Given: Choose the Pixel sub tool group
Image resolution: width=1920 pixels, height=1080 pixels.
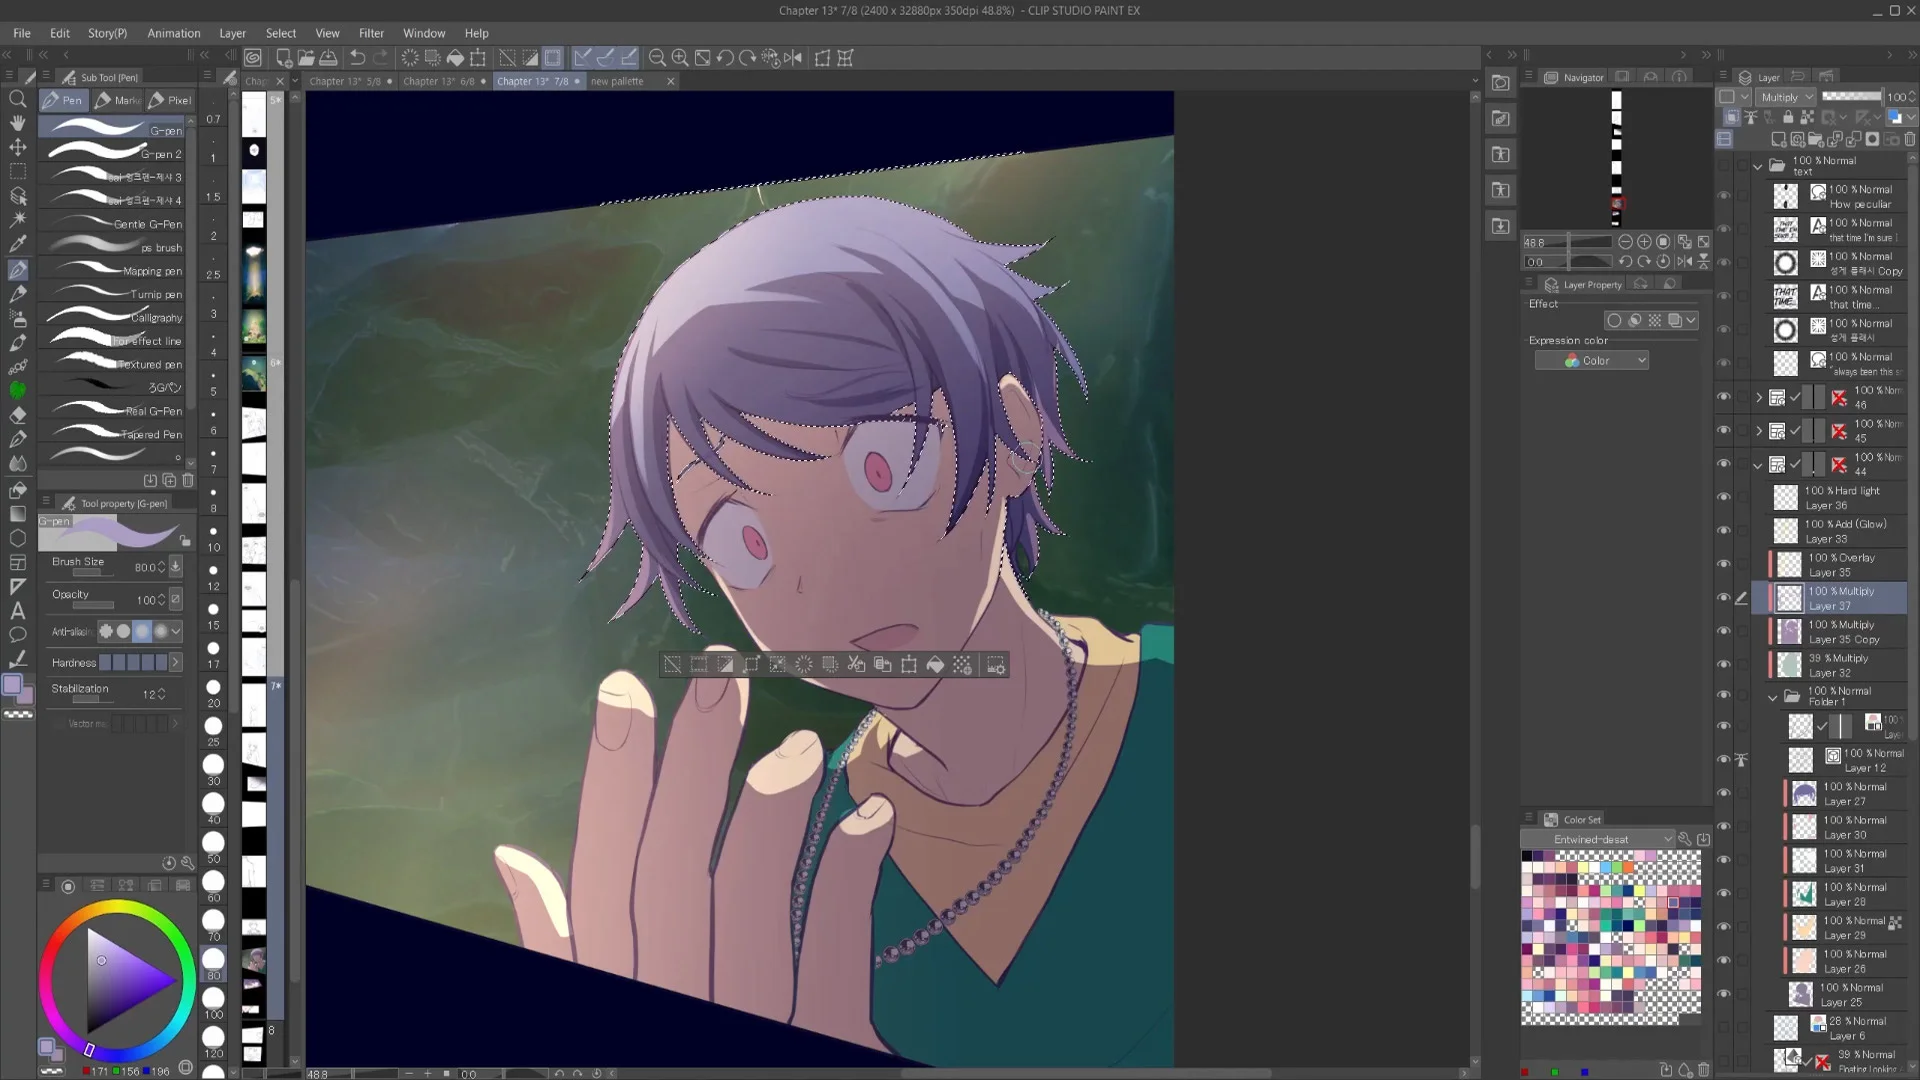Looking at the screenshot, I should (x=171, y=100).
